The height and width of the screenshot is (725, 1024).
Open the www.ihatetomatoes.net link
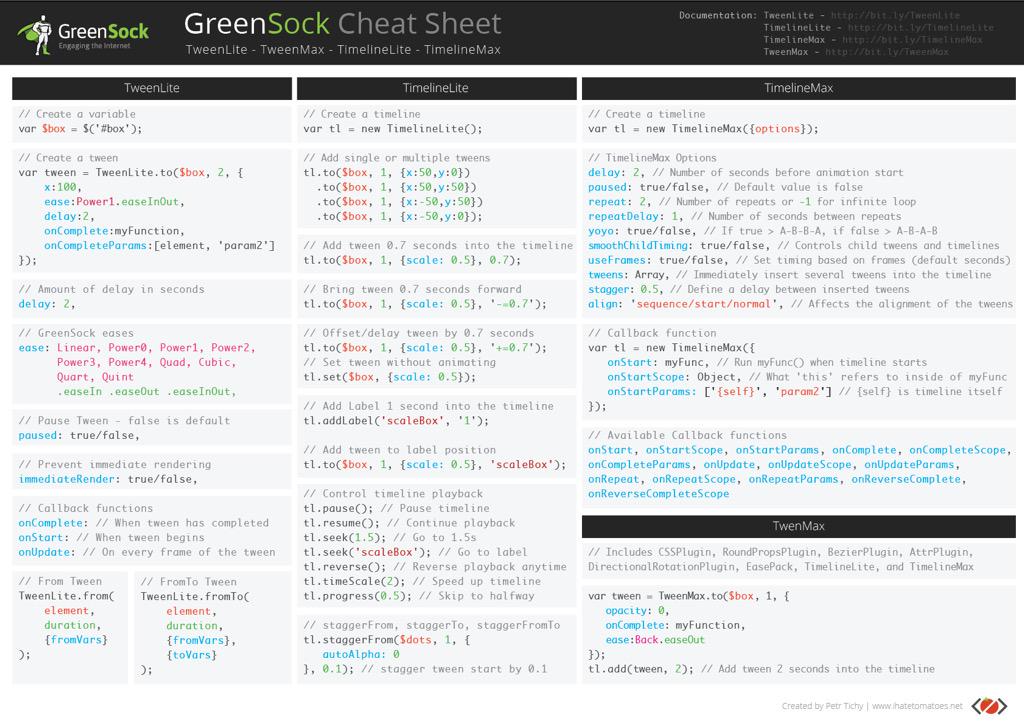(917, 706)
